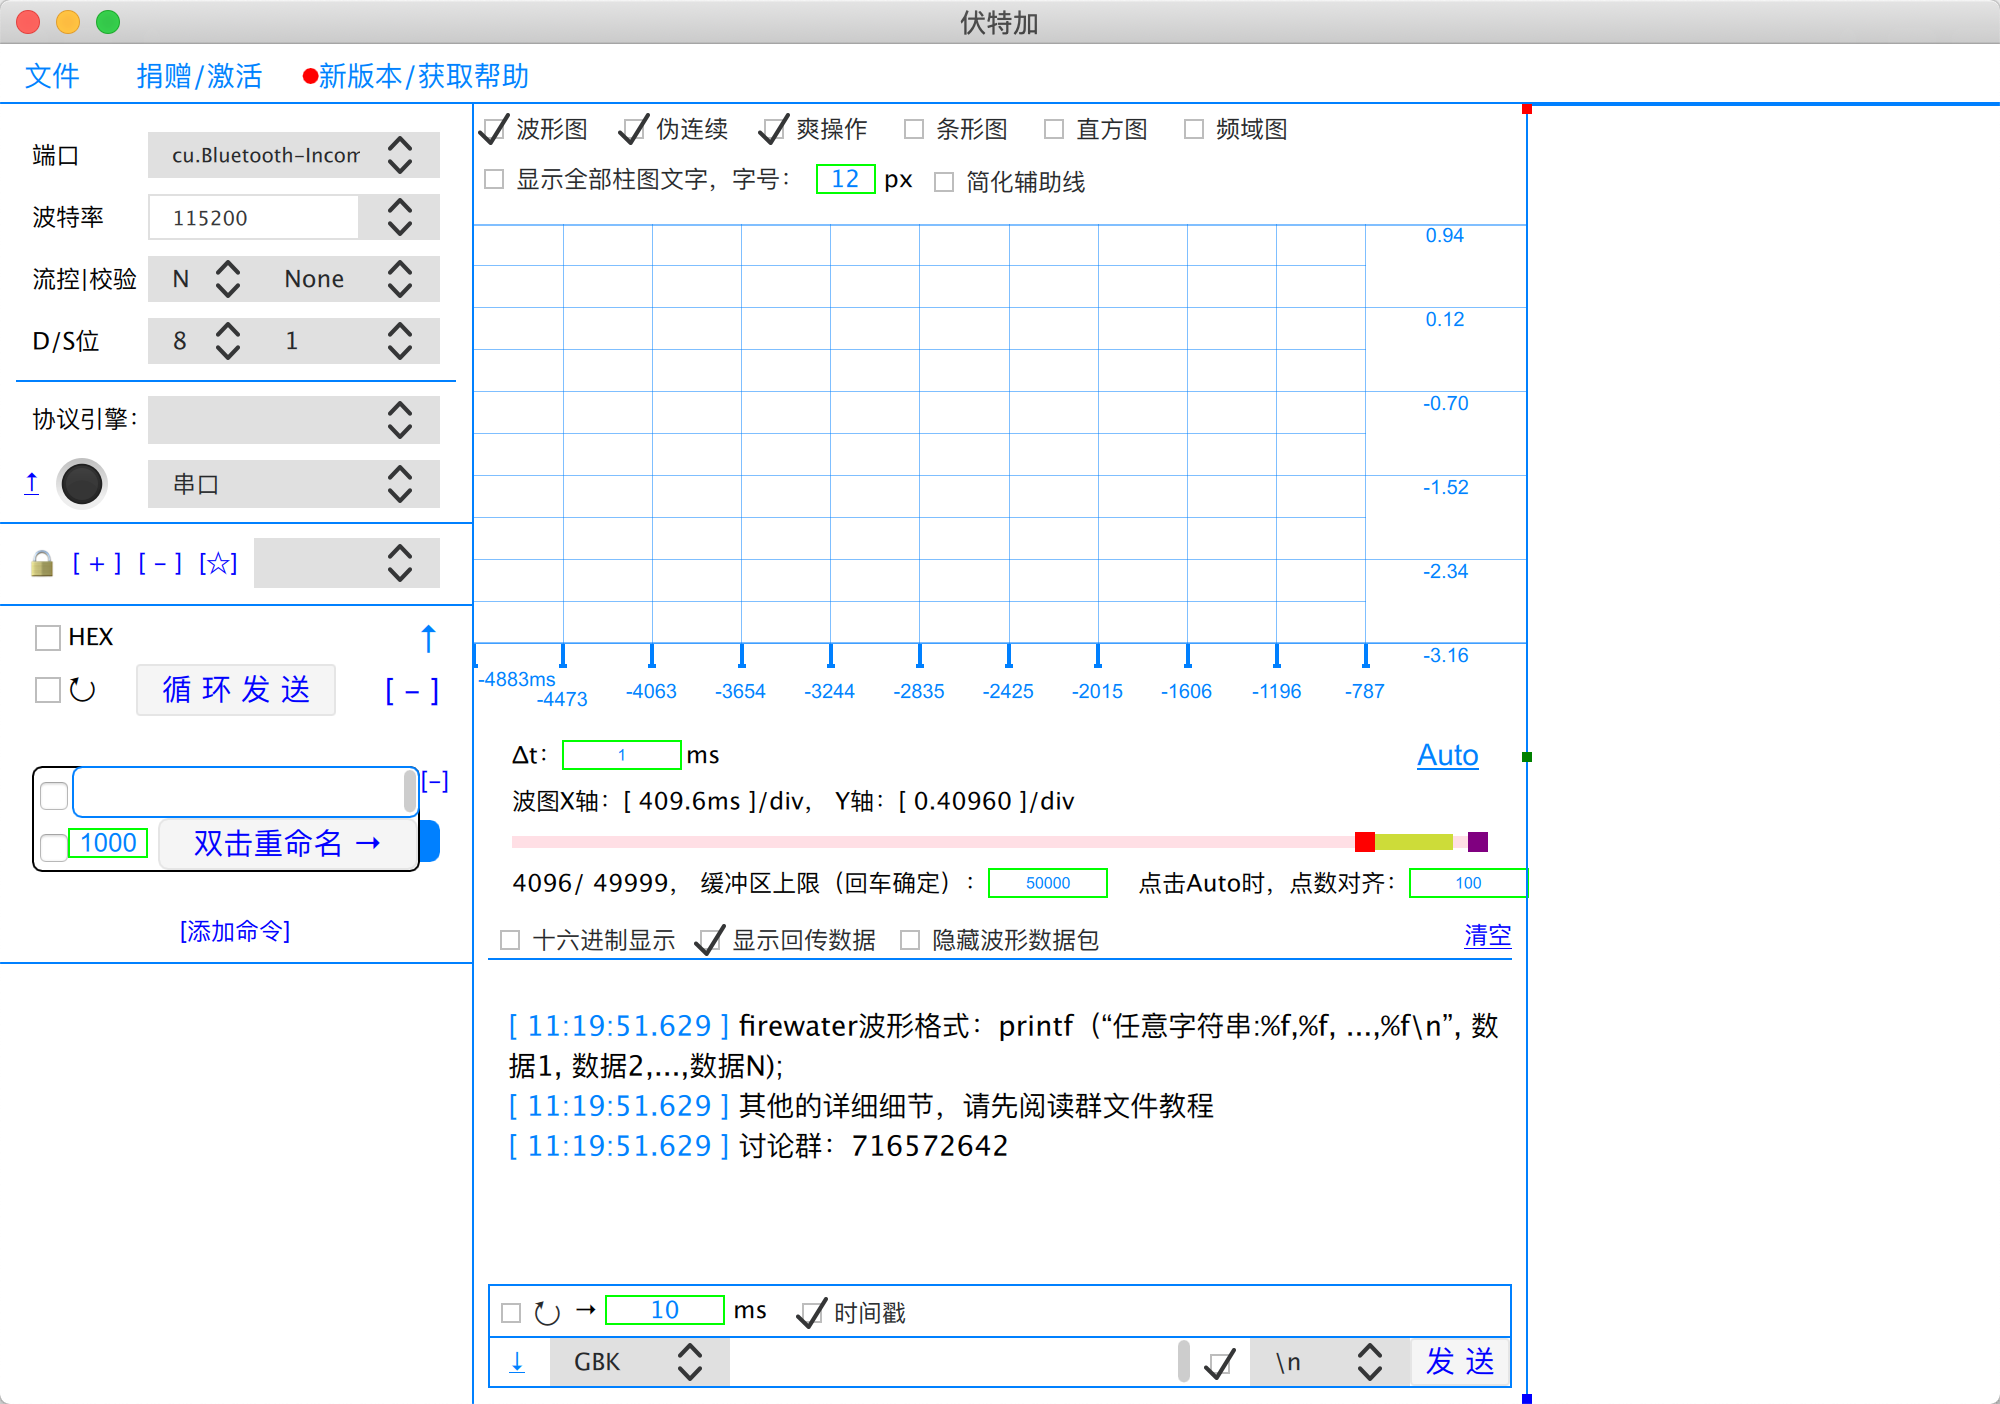2000x1404 pixels.
Task: Open 协议引擎 protocol engine dropdown
Action: pyautogui.click(x=293, y=420)
